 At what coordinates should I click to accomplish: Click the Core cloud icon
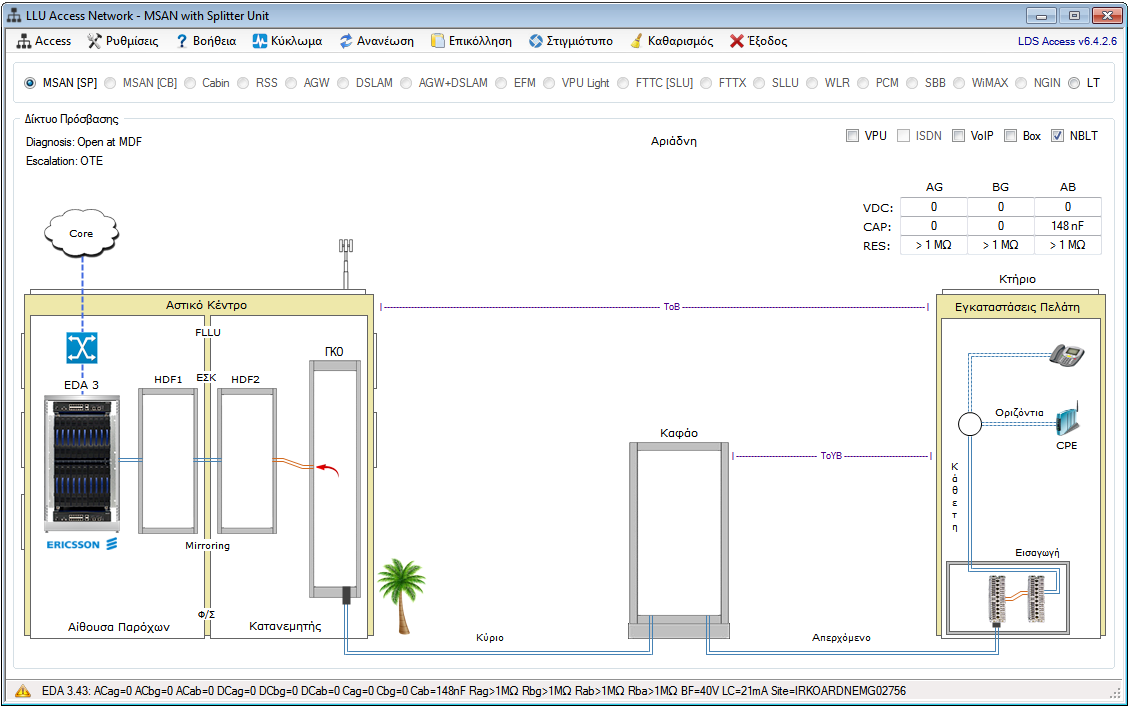click(x=81, y=234)
